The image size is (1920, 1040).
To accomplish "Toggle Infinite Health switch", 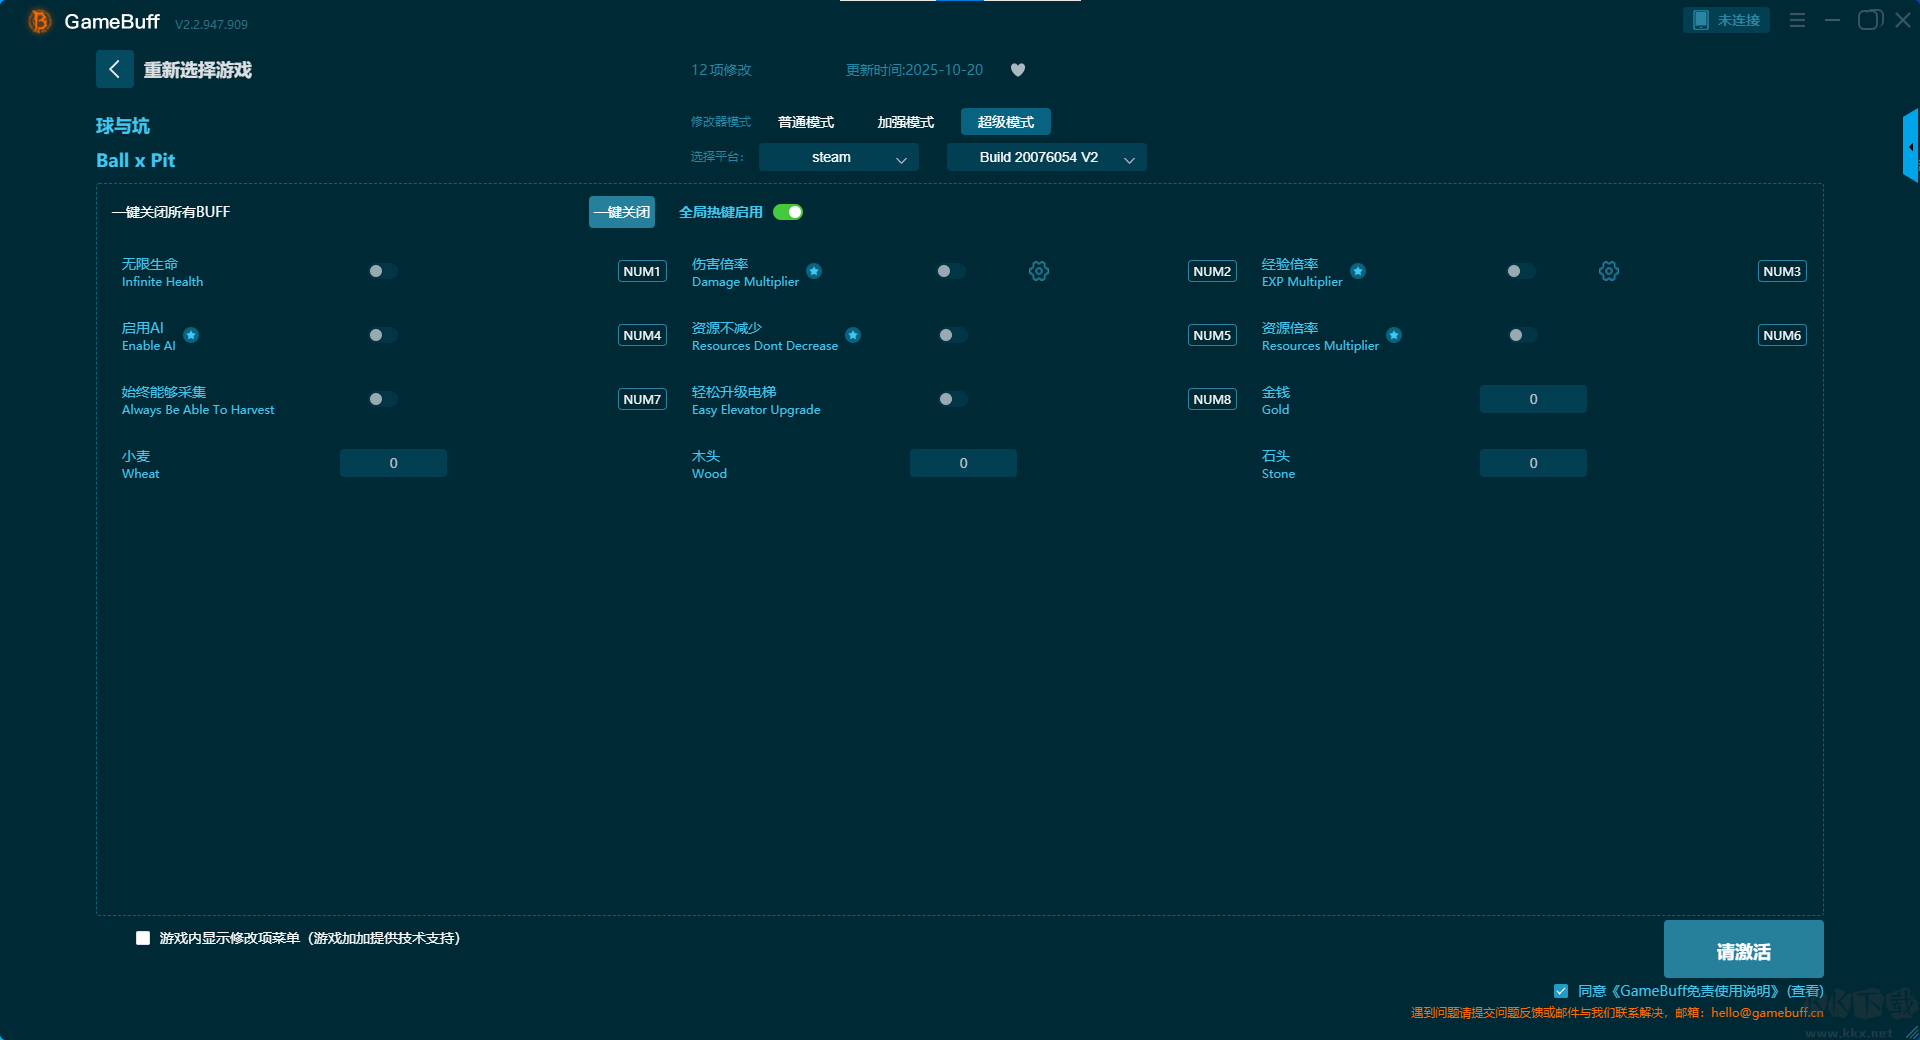I will click(382, 271).
